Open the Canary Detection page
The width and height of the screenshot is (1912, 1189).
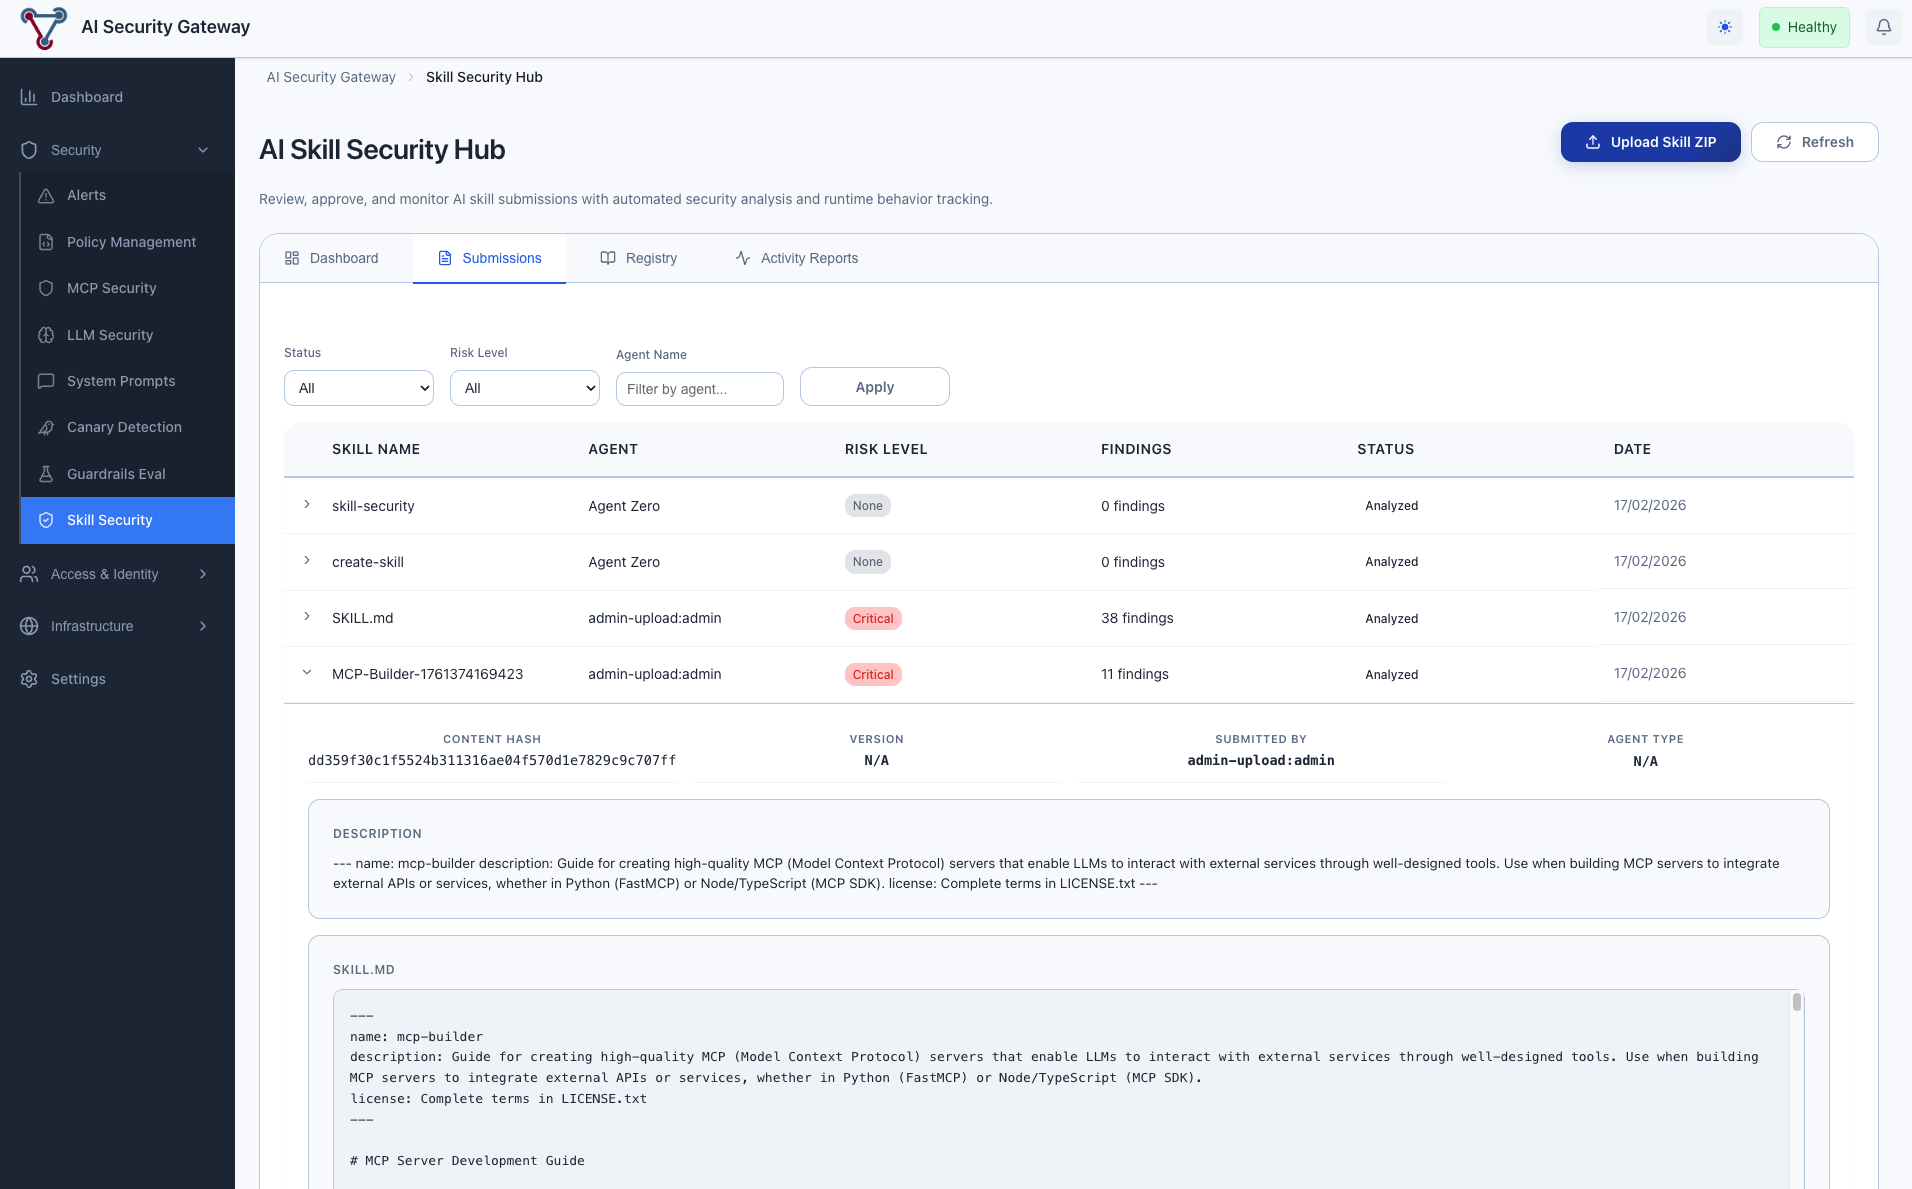(x=124, y=427)
